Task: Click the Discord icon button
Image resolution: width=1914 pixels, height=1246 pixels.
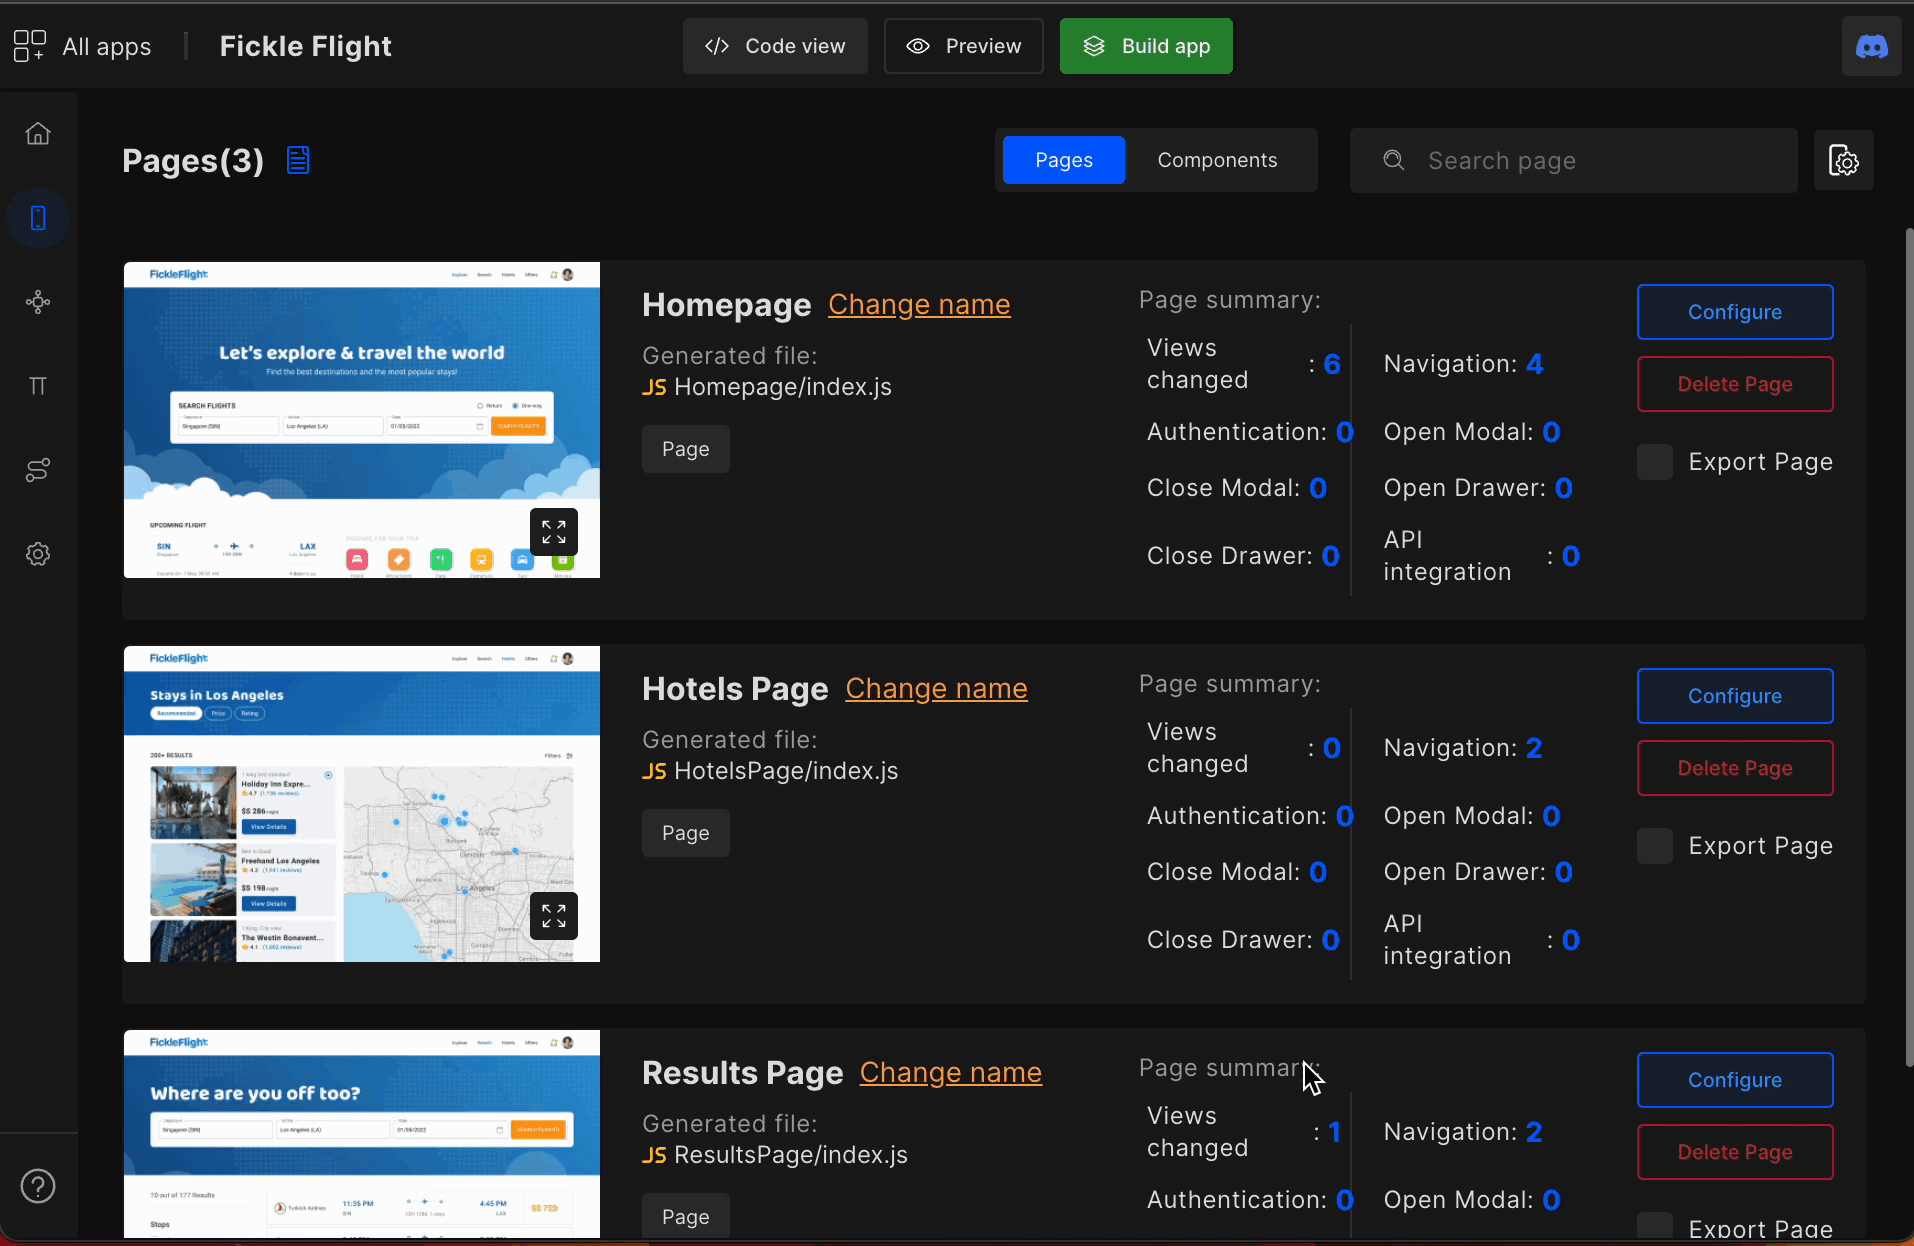Action: pos(1871,46)
